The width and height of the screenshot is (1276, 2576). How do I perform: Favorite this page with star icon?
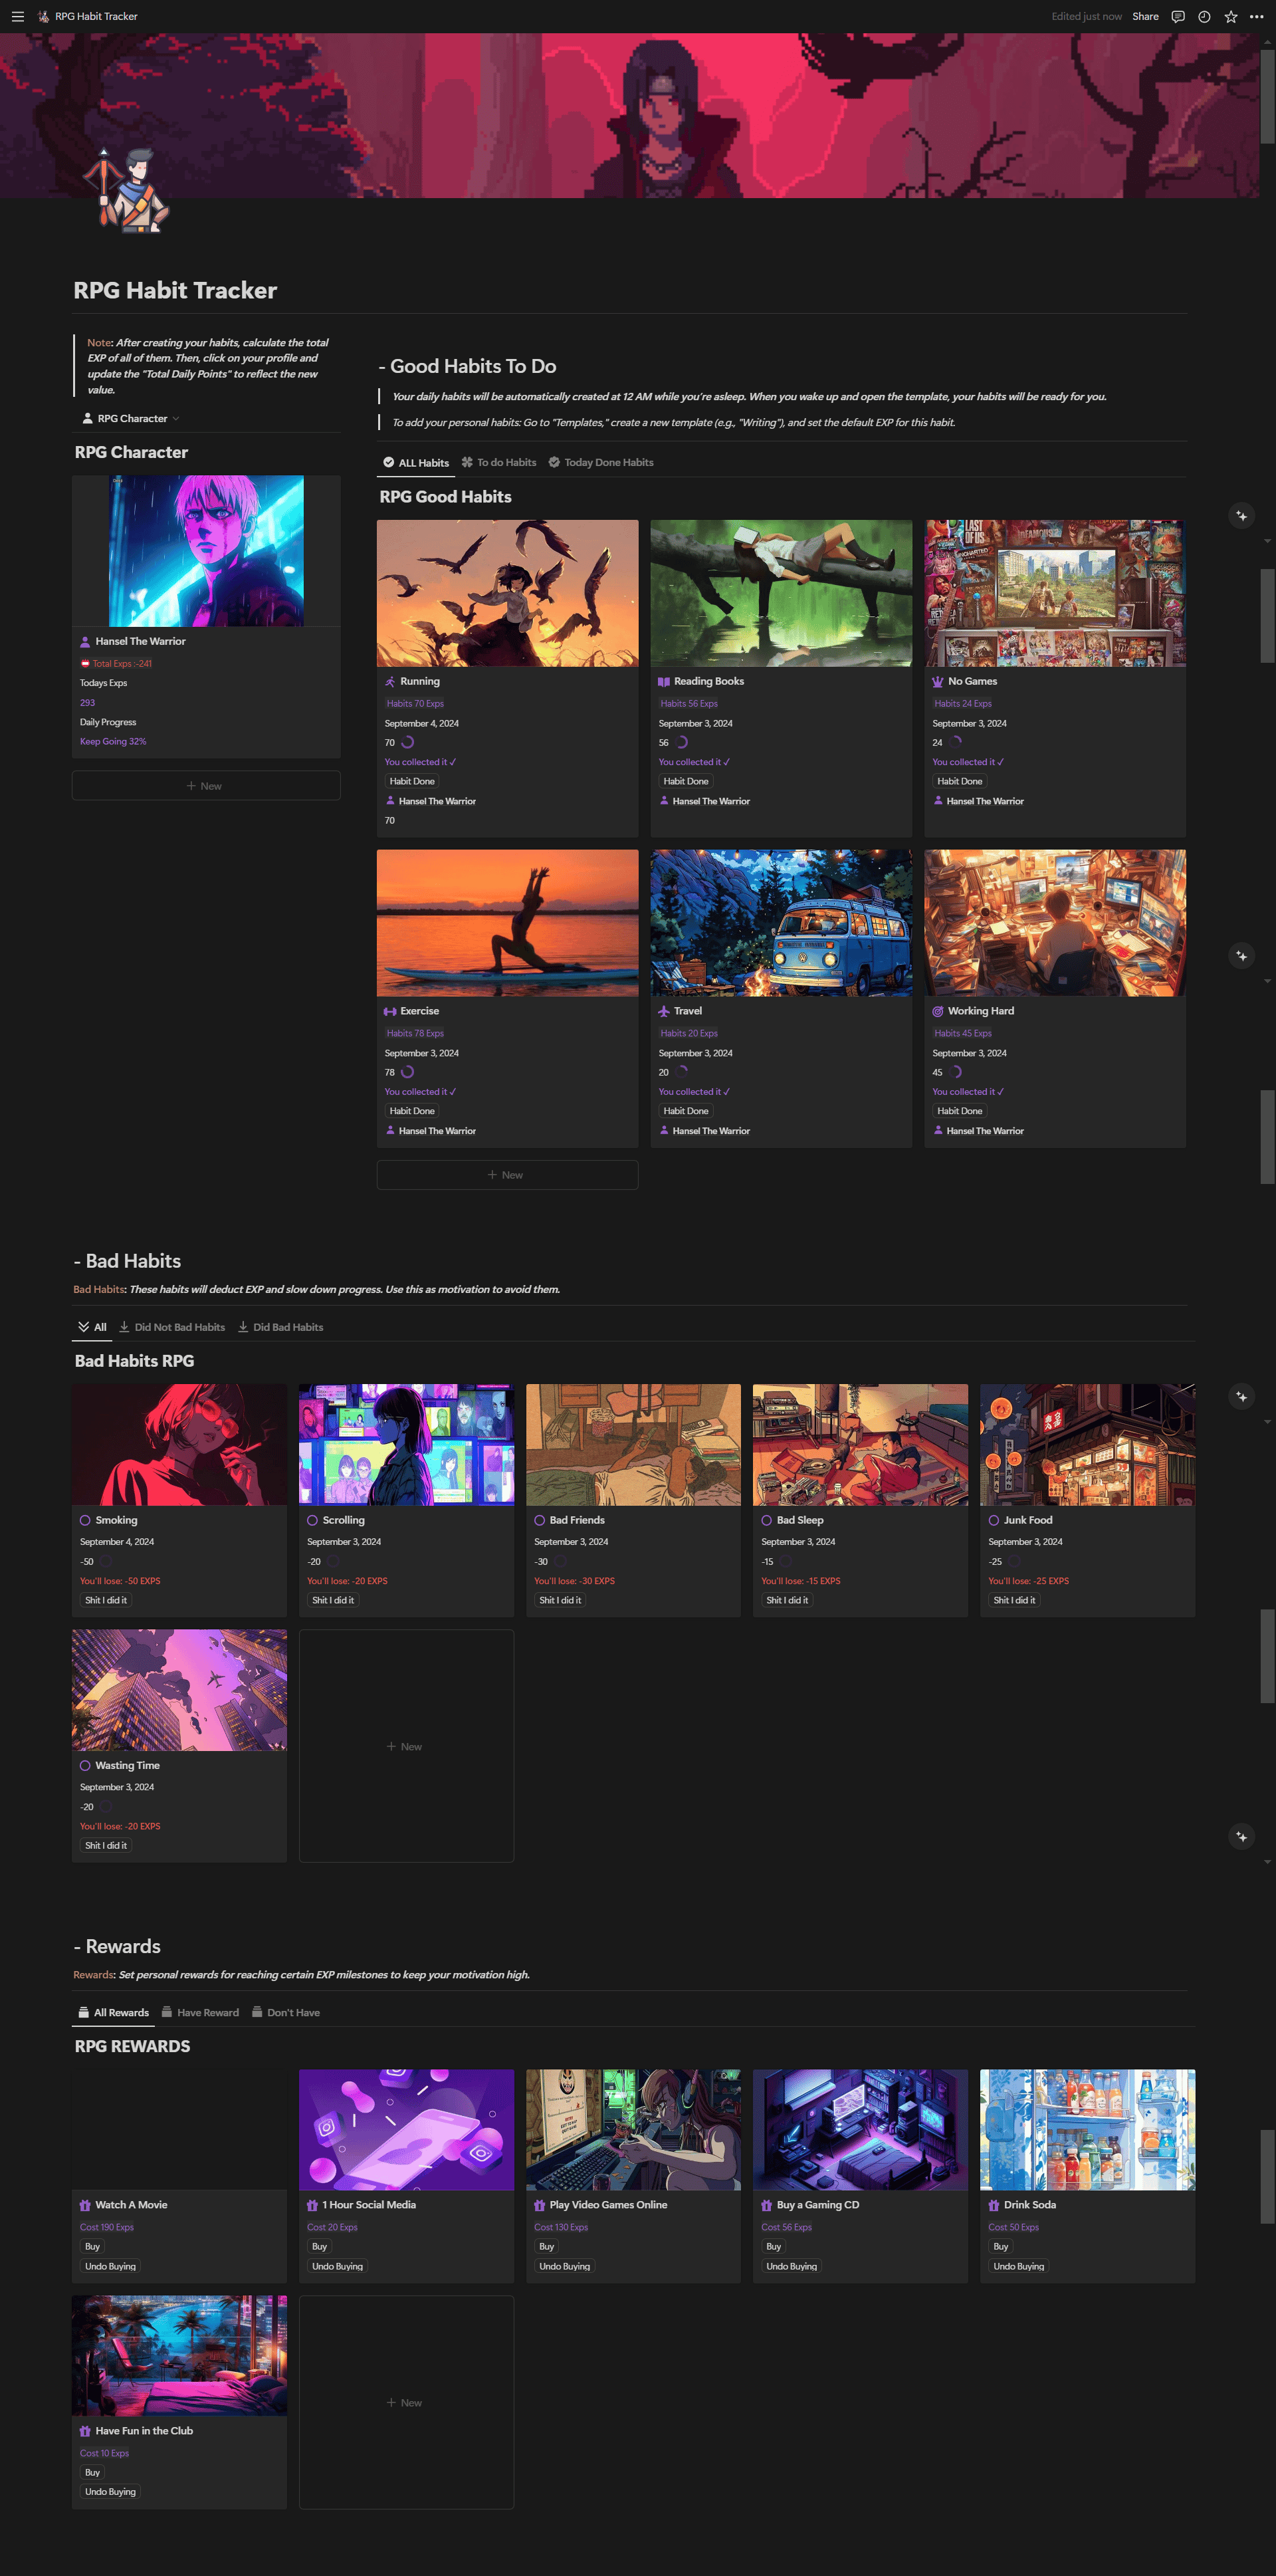(1230, 16)
